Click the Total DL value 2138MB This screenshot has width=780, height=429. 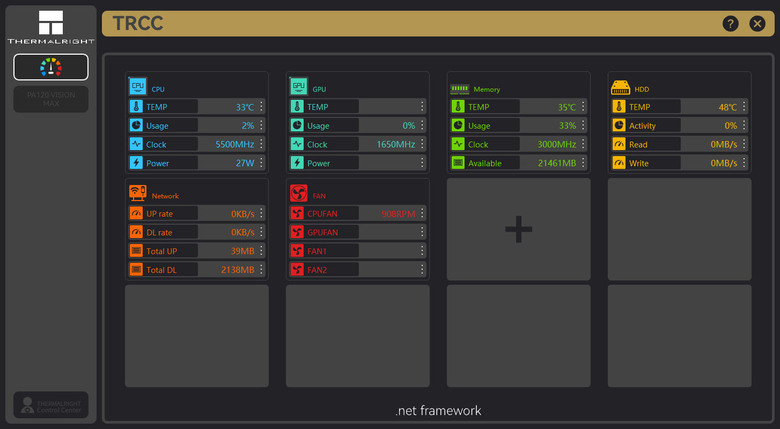[238, 270]
